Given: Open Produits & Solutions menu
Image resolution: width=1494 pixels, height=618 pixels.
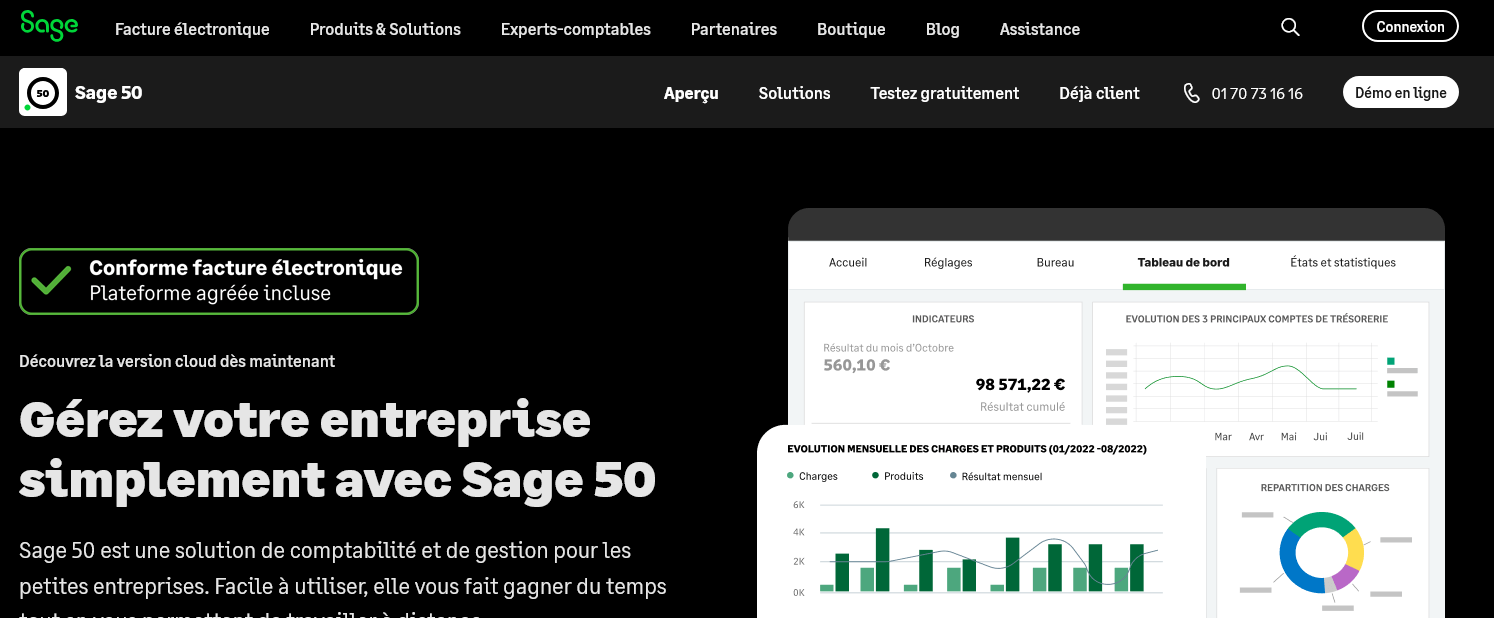Looking at the screenshot, I should tap(385, 29).
